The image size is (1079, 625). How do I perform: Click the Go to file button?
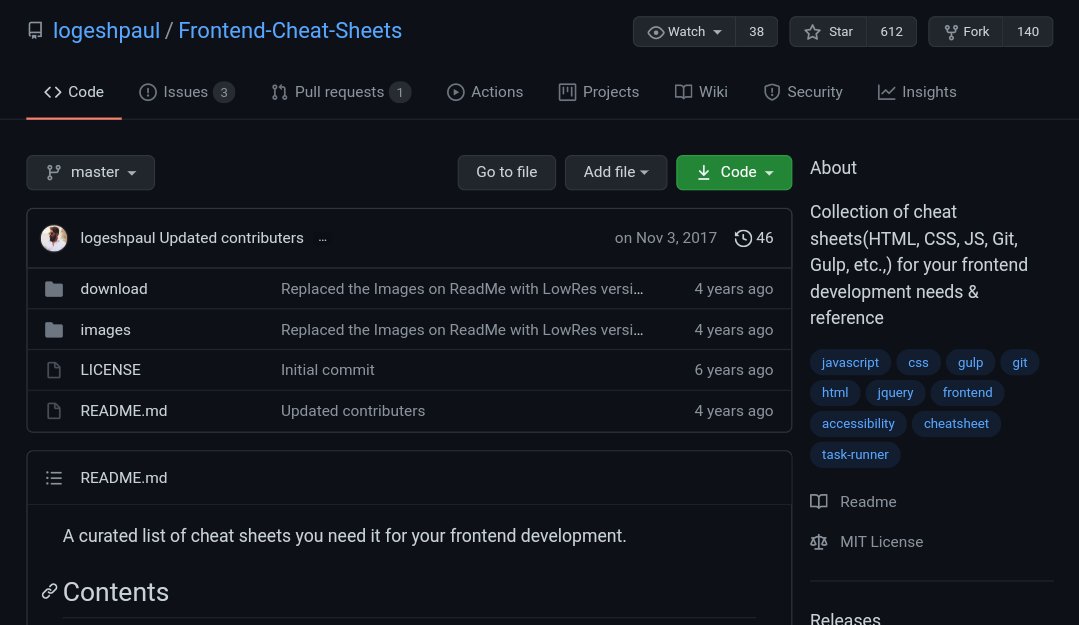pyautogui.click(x=506, y=172)
